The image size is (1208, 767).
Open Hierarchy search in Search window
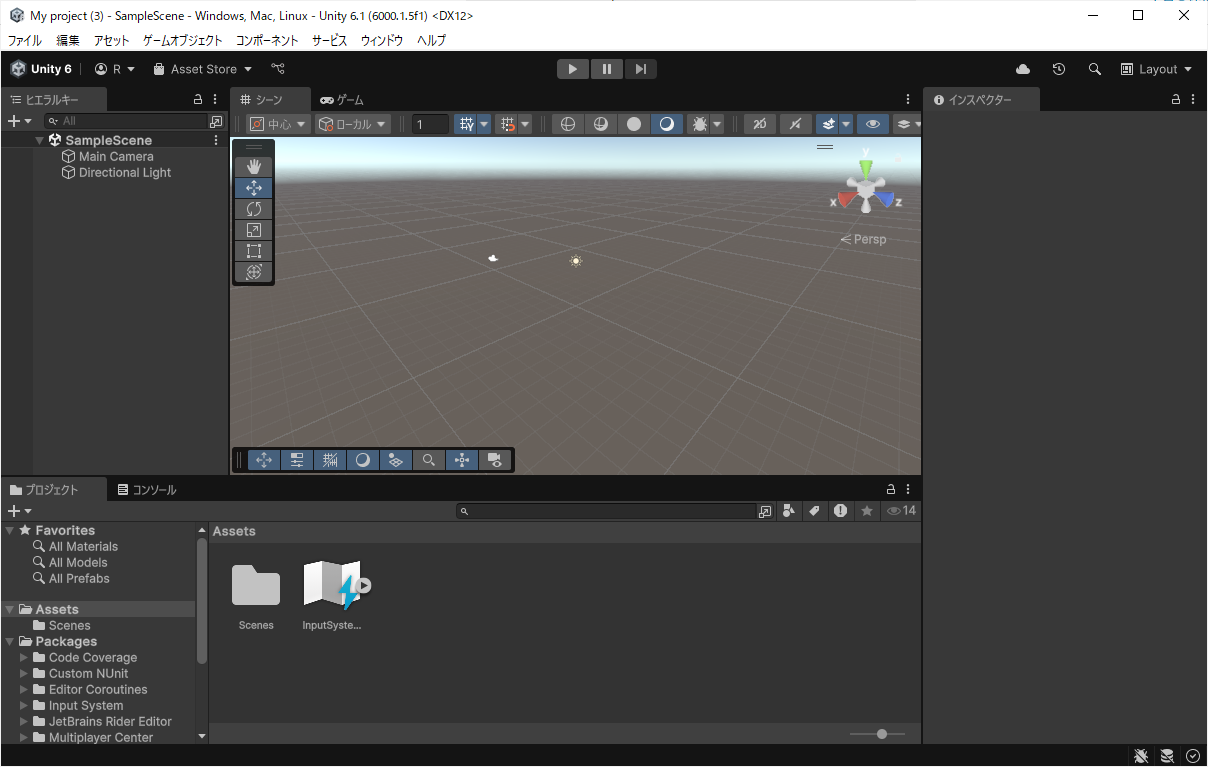(x=216, y=121)
